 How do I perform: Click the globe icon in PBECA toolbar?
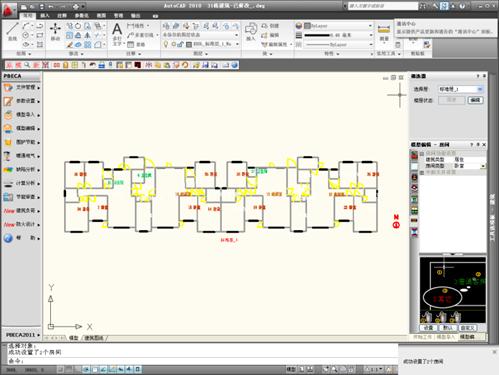click(x=235, y=65)
